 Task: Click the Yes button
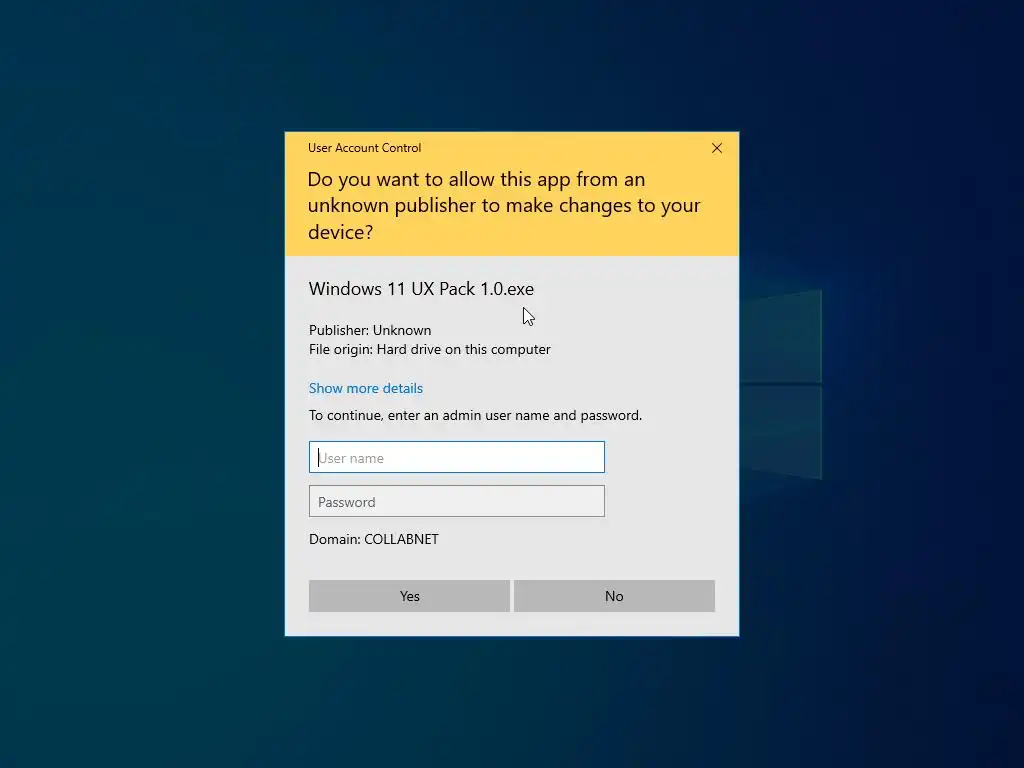pyautogui.click(x=409, y=596)
